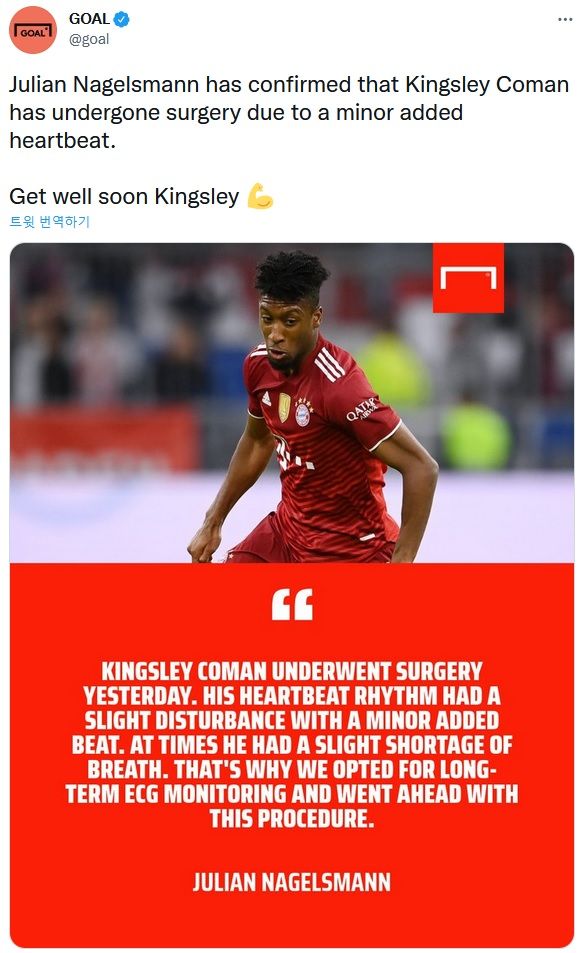Click the JULIAN NAGELSMANN attribution text
This screenshot has height=953, width=581.
[x=292, y=882]
